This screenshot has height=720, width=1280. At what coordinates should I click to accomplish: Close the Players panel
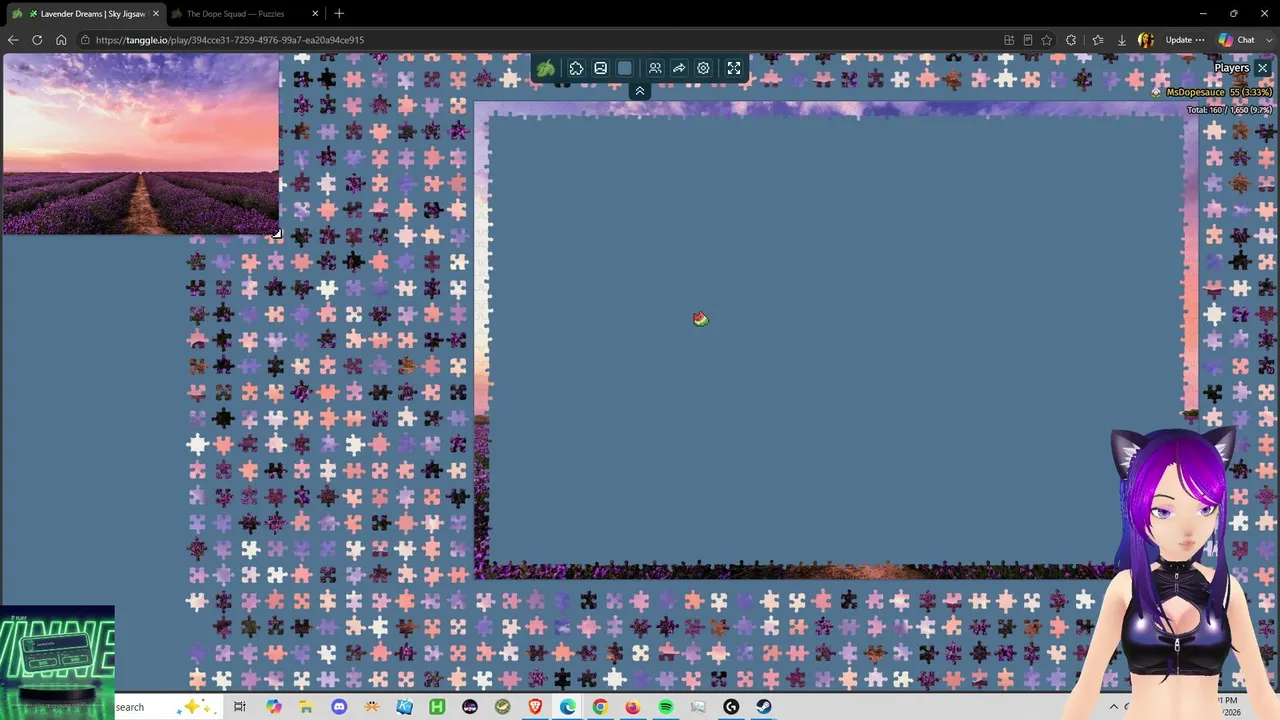[x=1262, y=68]
